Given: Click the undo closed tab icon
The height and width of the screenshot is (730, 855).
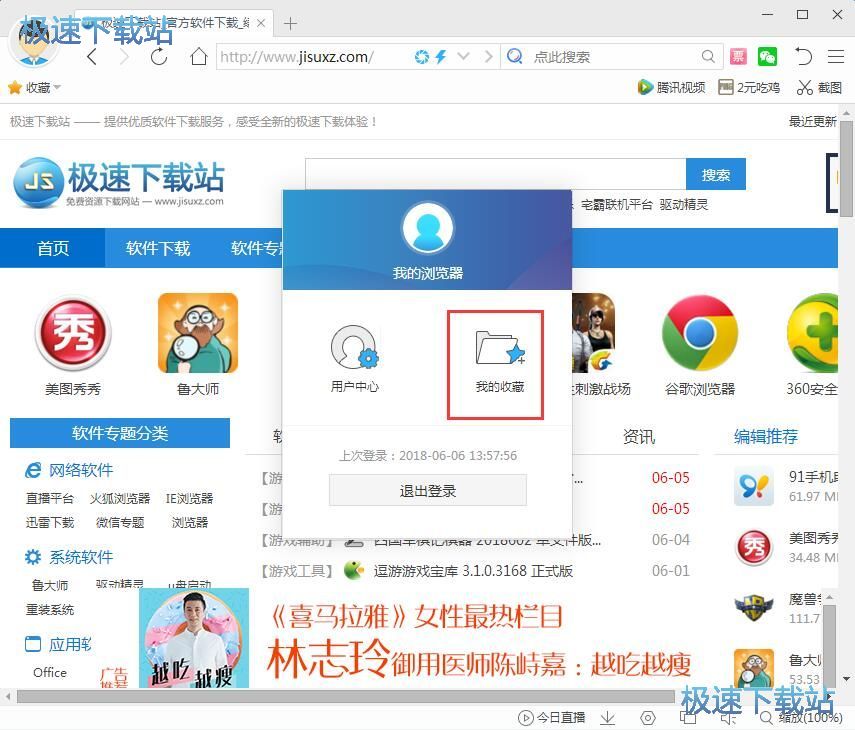Looking at the screenshot, I should pyautogui.click(x=803, y=56).
